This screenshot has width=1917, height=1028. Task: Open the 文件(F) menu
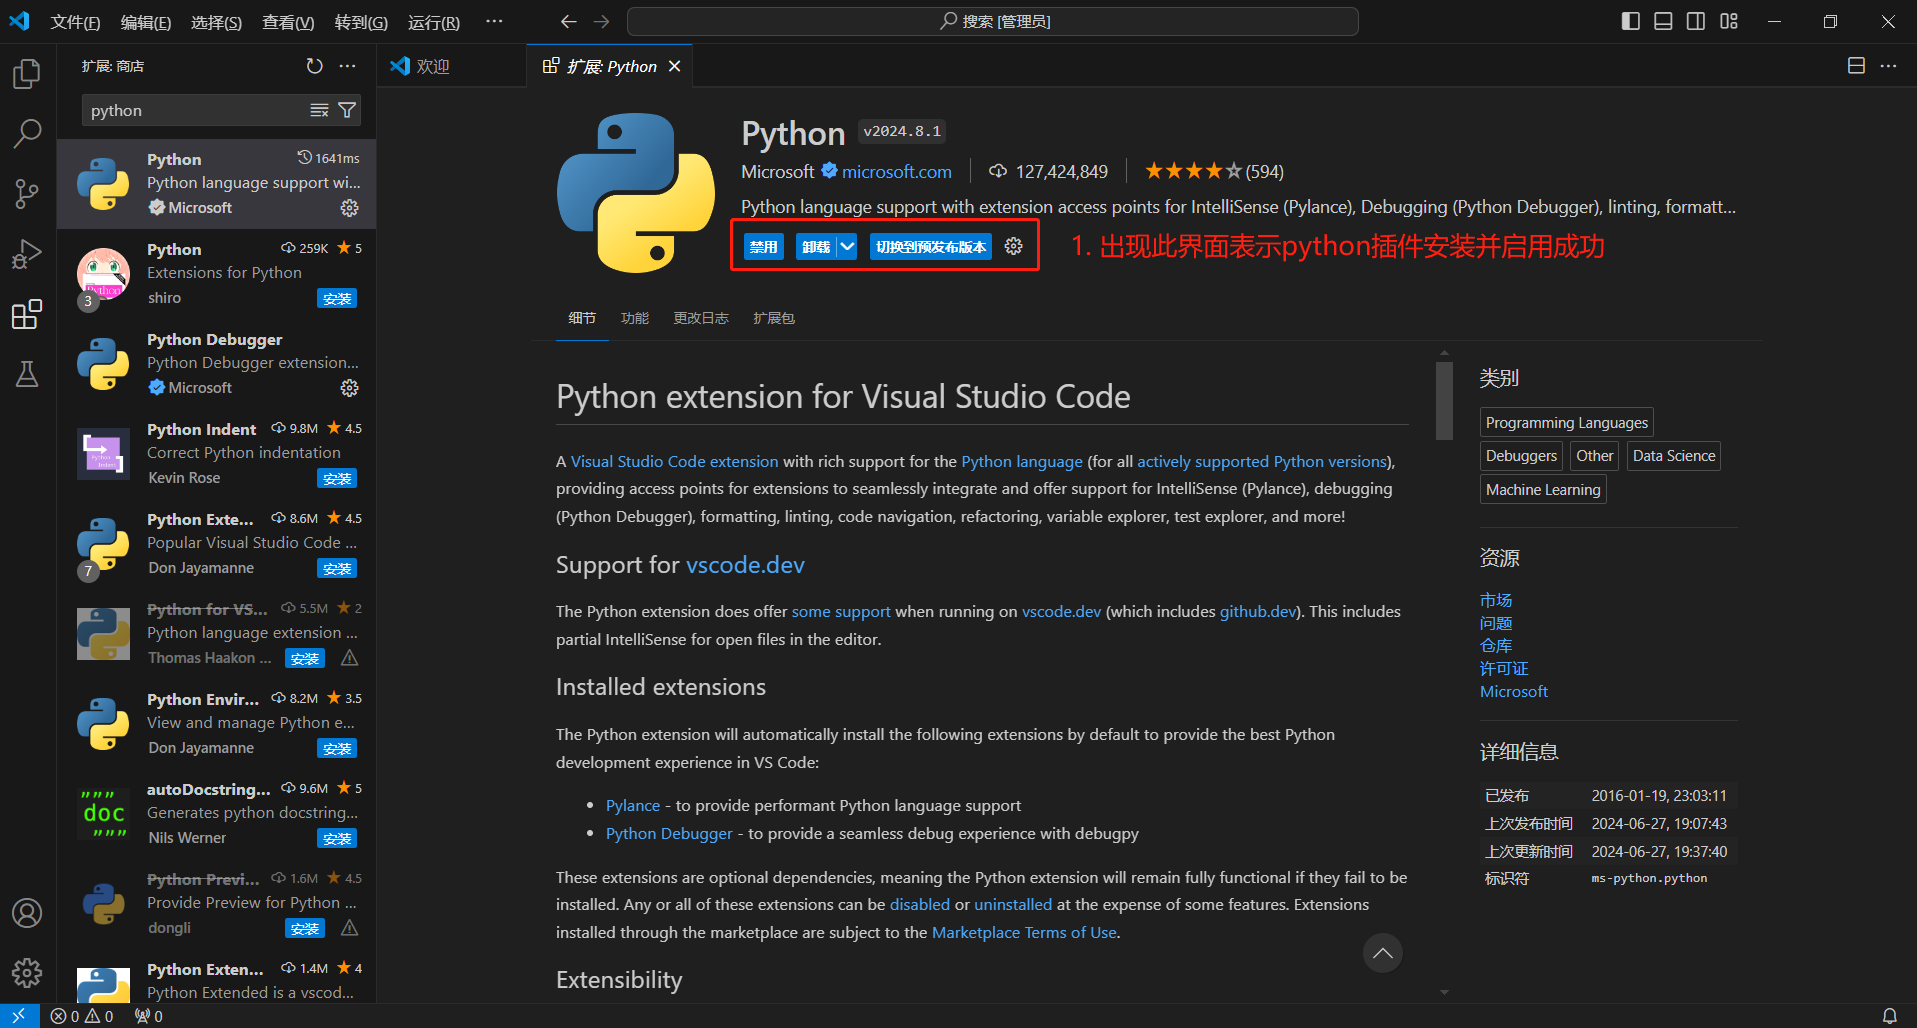click(x=75, y=22)
